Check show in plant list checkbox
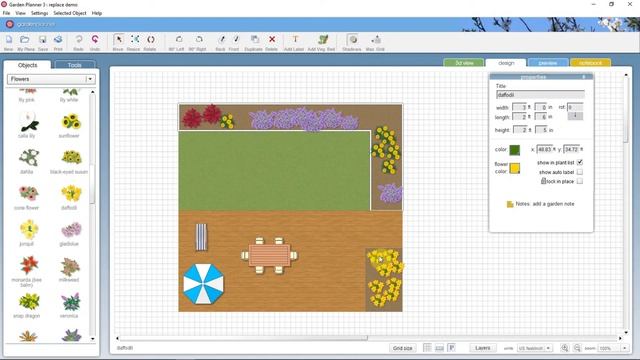640x360 pixels. click(x=580, y=162)
